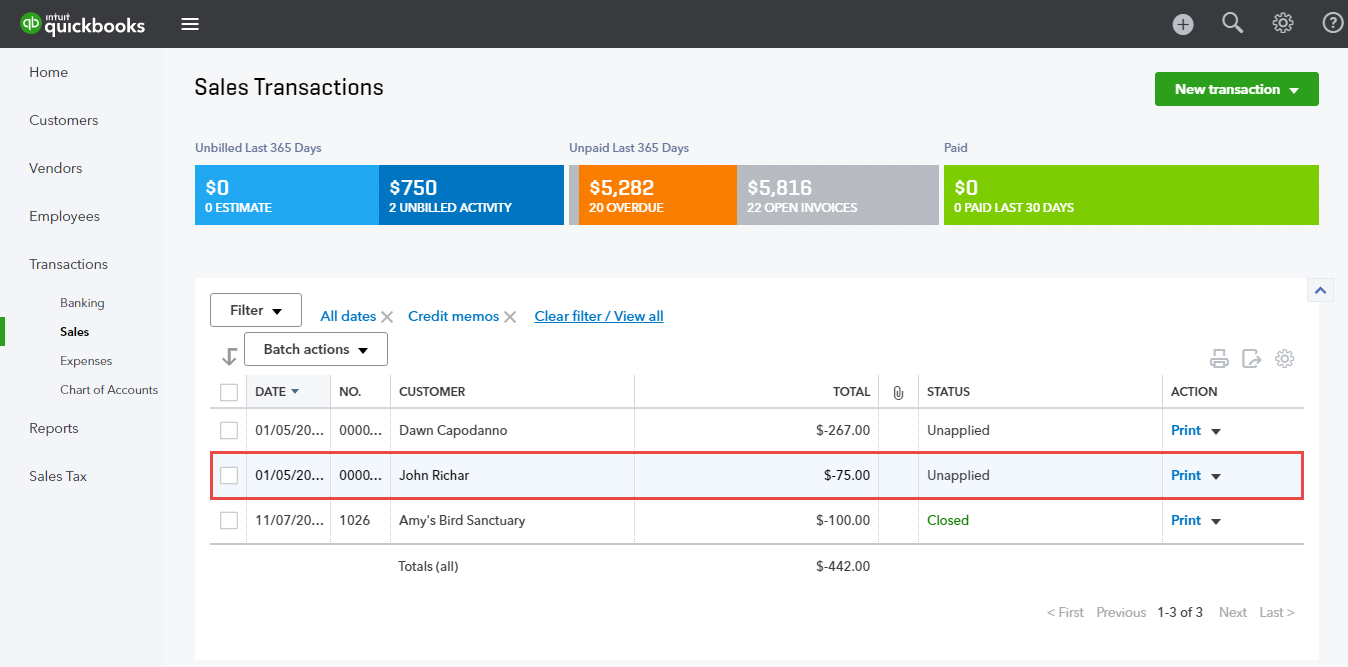Click the 1026 number cell
The height and width of the screenshot is (667, 1348).
pyautogui.click(x=354, y=520)
